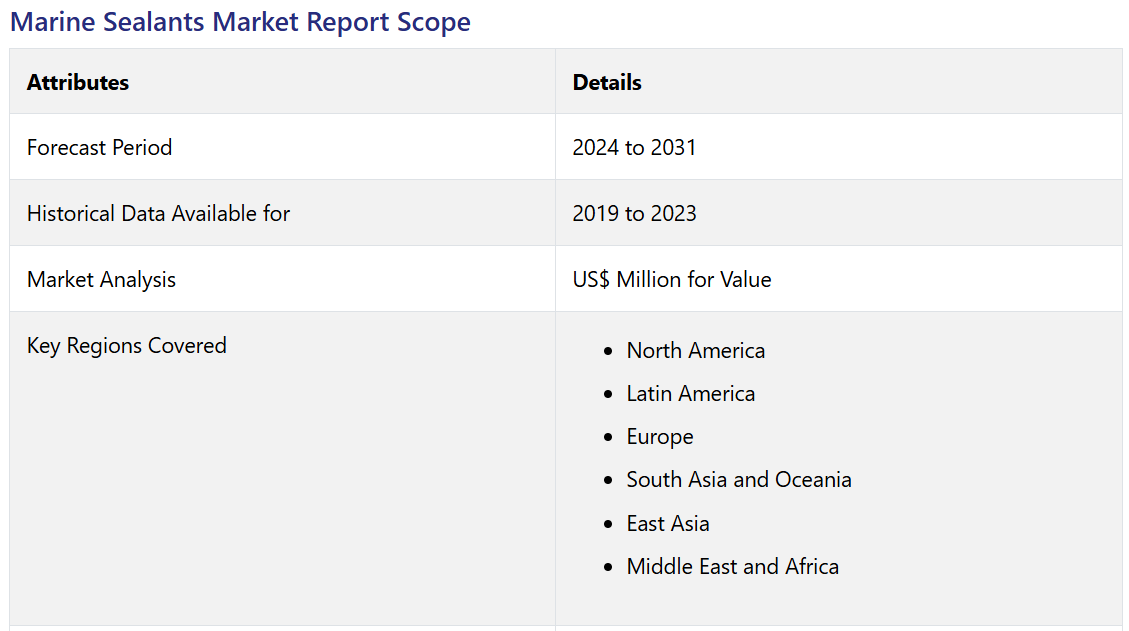The width and height of the screenshot is (1129, 631).
Task: Click 'South Asia and Oceania' item
Action: pyautogui.click(x=739, y=480)
